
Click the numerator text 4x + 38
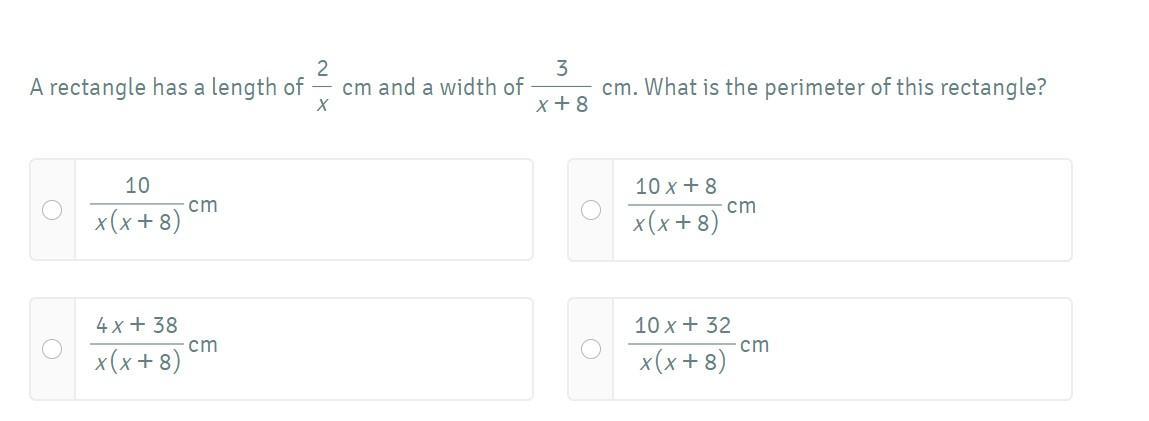click(x=137, y=325)
